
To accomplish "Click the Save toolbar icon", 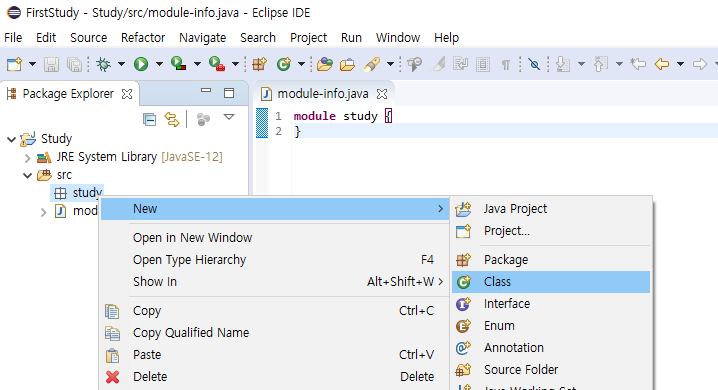I will [x=51, y=65].
